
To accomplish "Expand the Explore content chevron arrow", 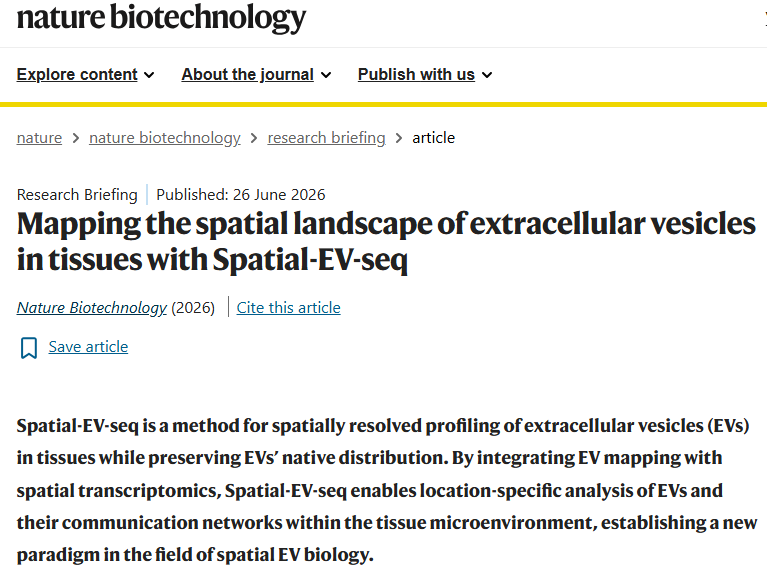I will coord(149,75).
